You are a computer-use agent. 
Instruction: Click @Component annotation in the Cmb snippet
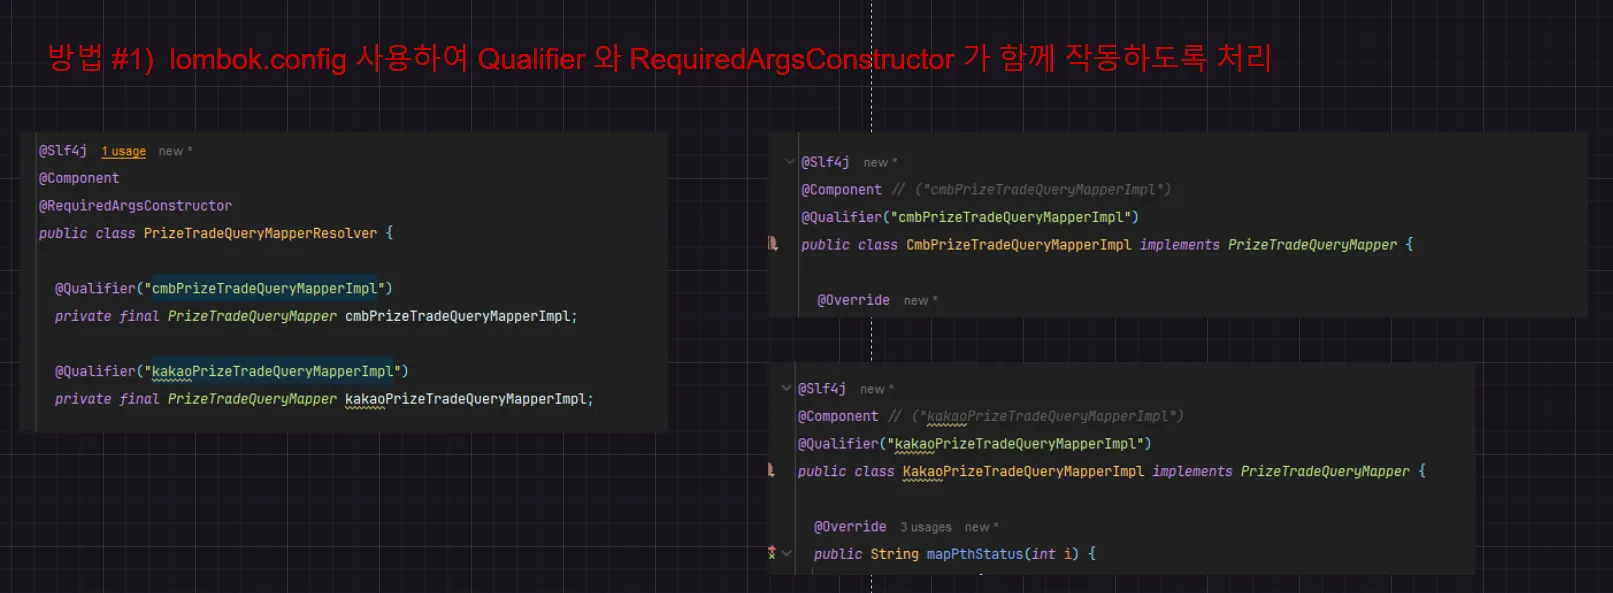(x=841, y=190)
